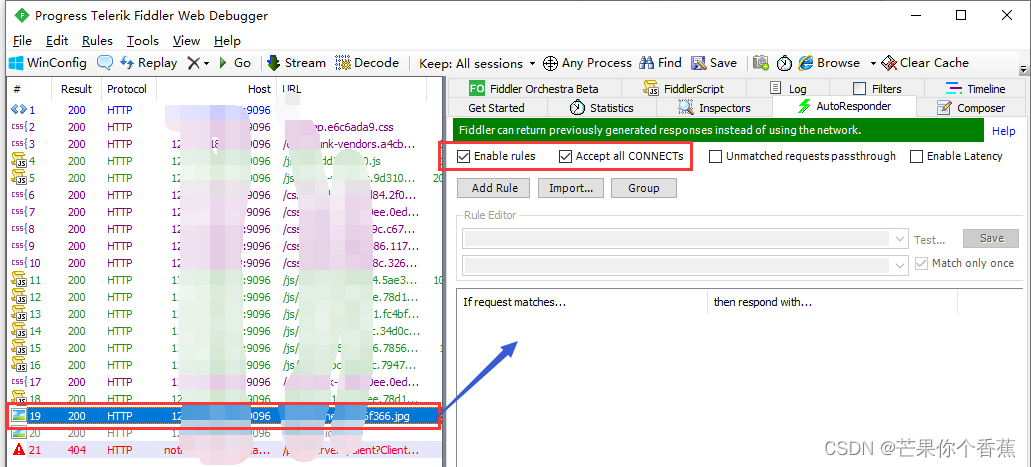
Task: Sort sessions by the Host column header
Action: pyautogui.click(x=216, y=89)
